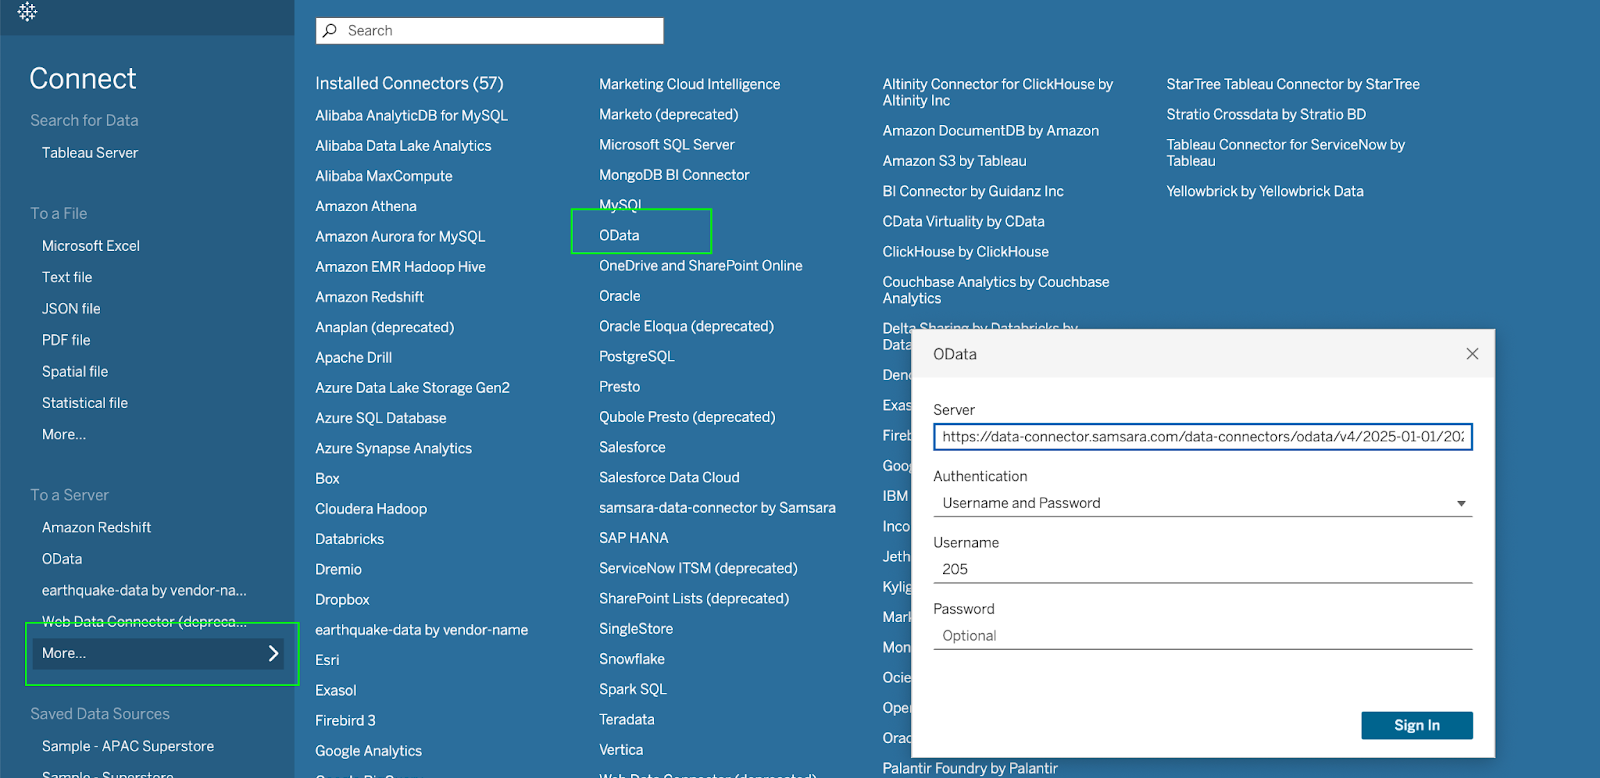Select Yellowbrick by Yellowbrick Data
Screen dimensions: 1600x778
pos(1264,191)
